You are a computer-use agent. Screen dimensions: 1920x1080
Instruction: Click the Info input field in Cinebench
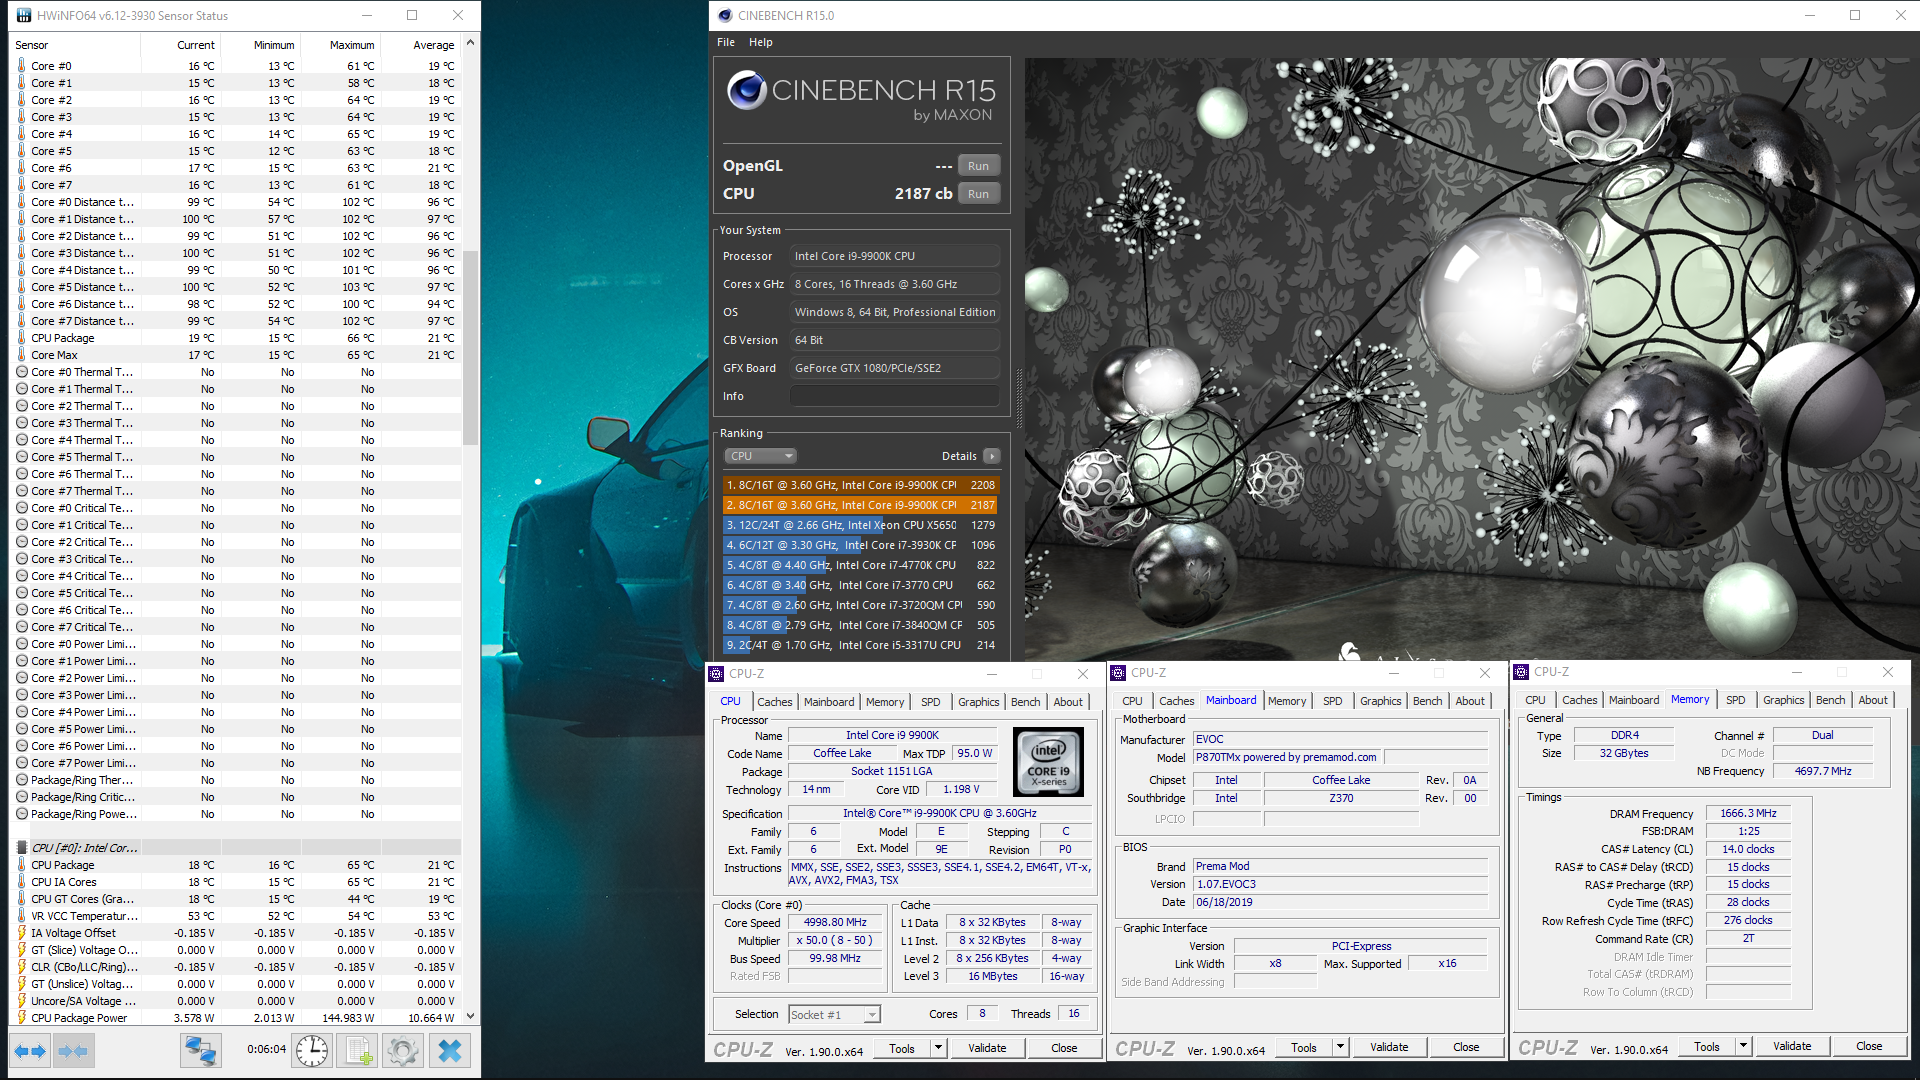895,396
